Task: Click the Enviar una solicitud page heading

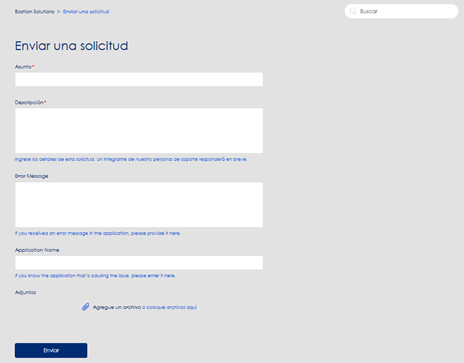Action: click(71, 46)
